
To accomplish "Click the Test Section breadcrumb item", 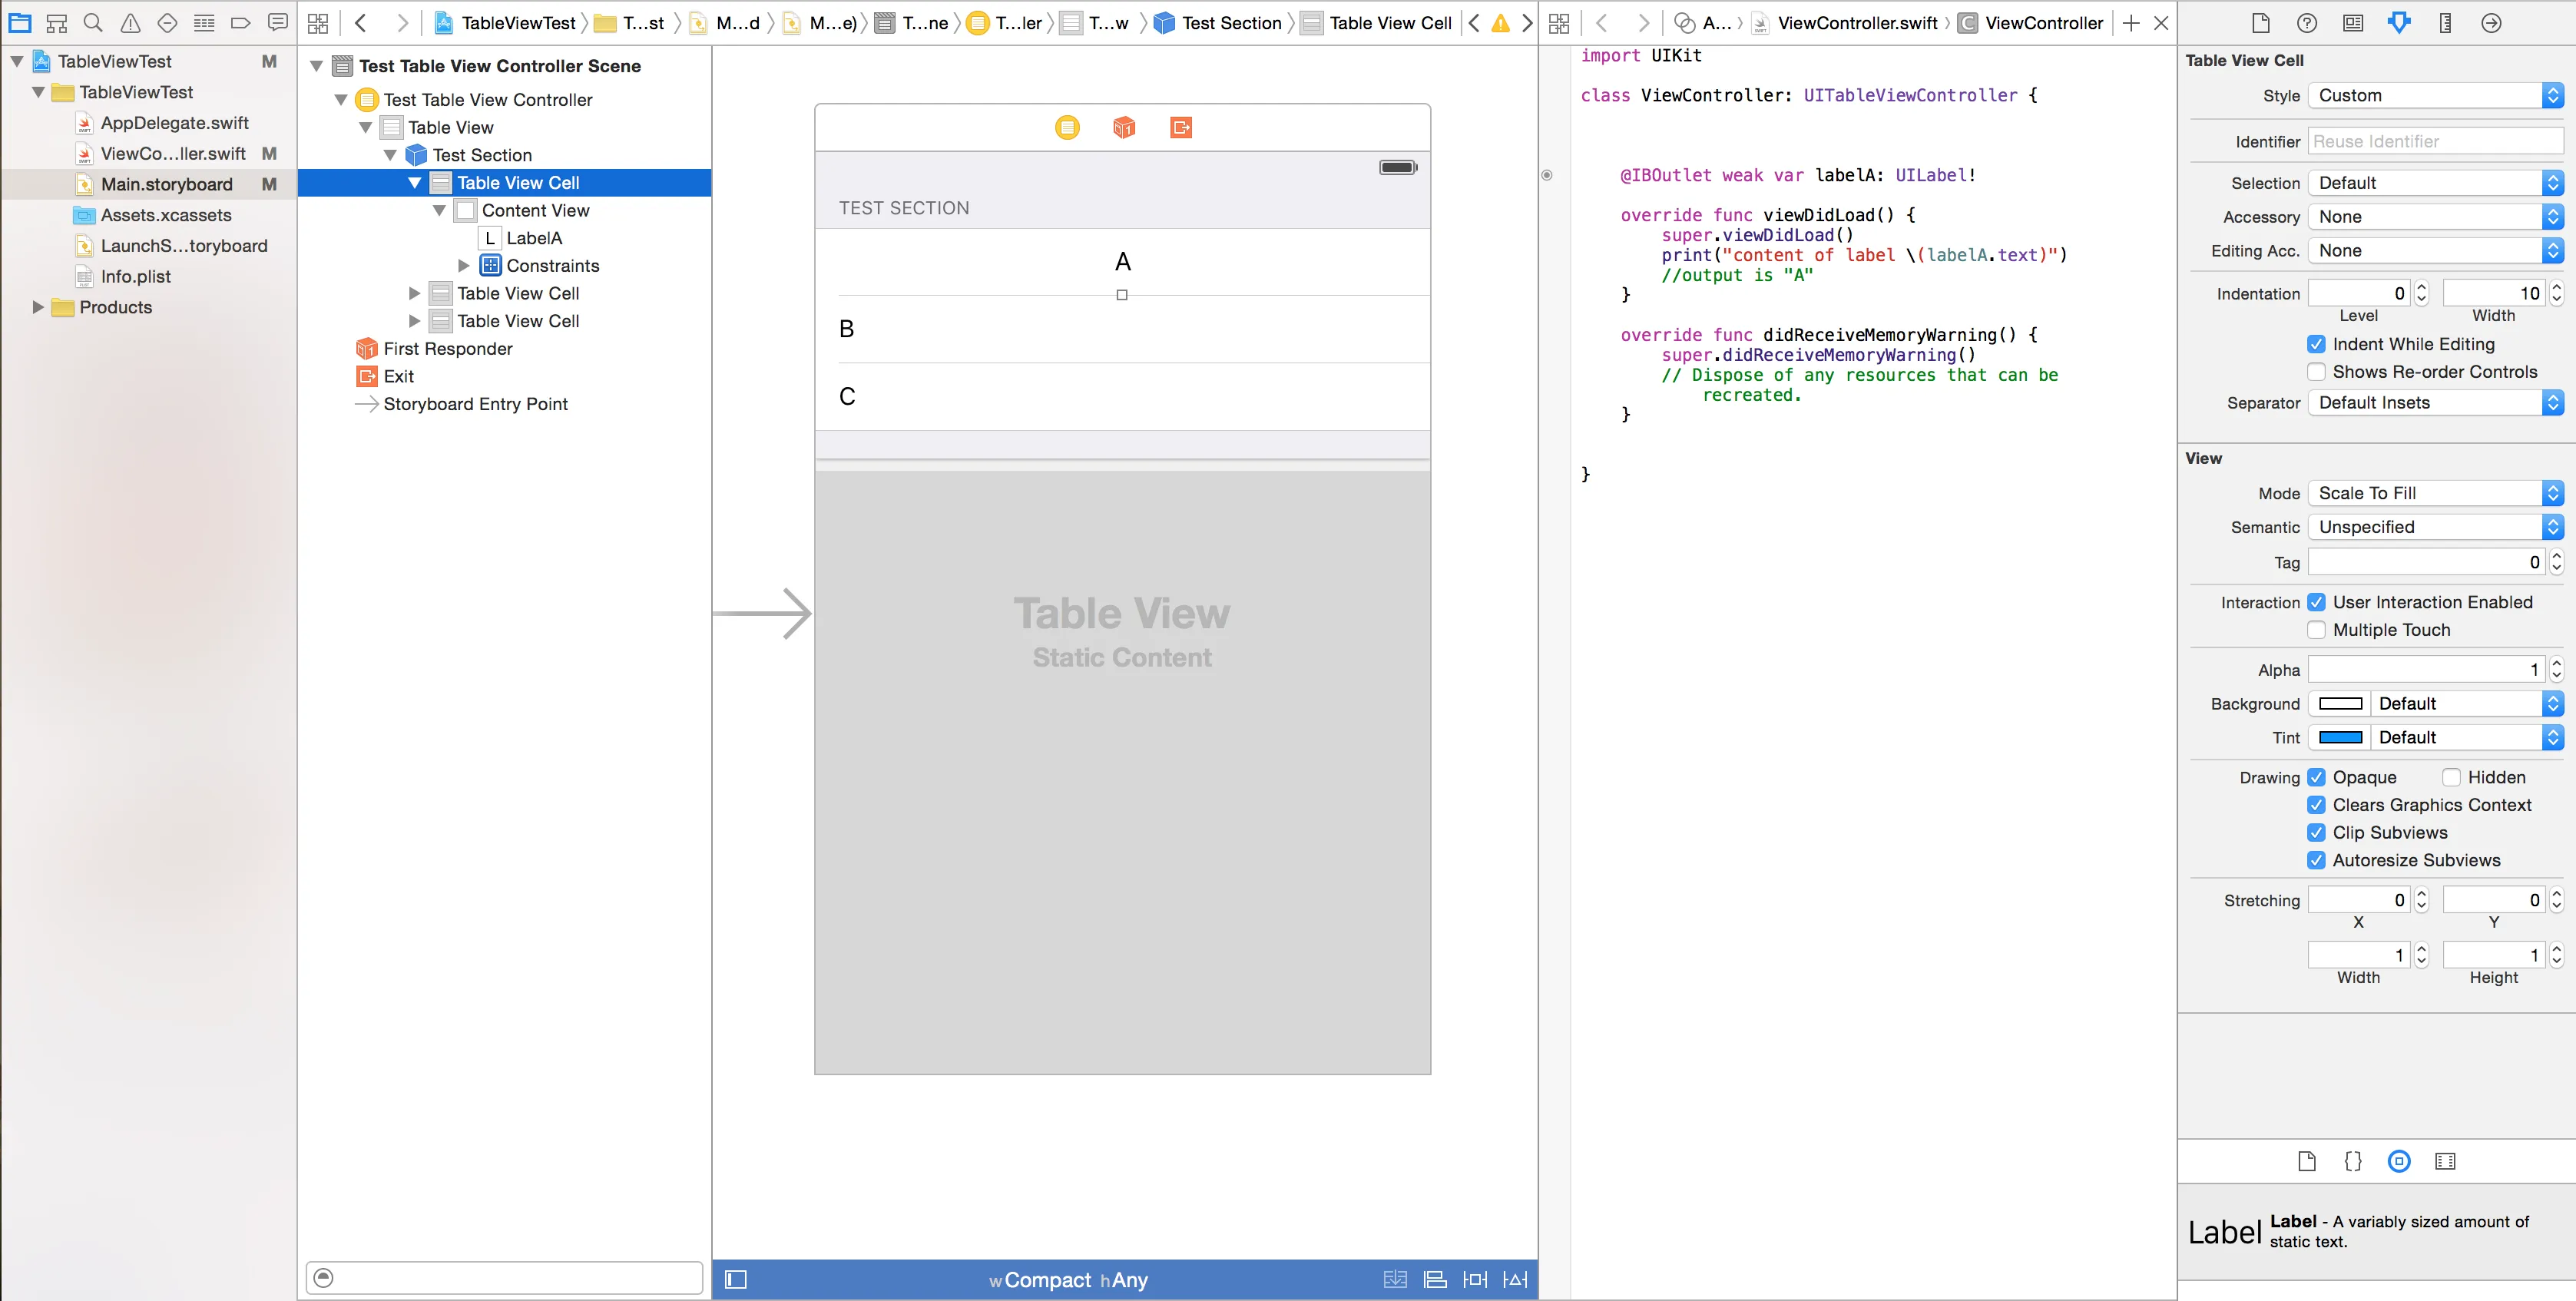I will (x=1230, y=23).
